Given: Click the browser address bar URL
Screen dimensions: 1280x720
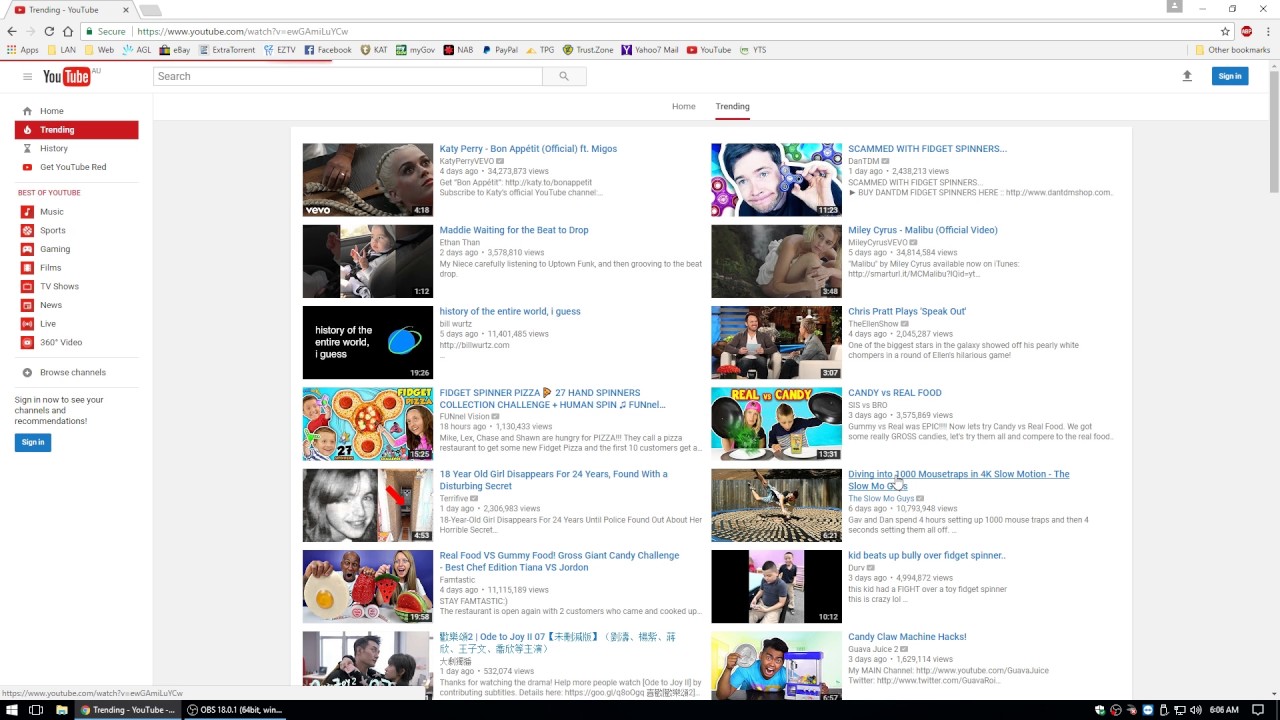Looking at the screenshot, I should coord(243,32).
